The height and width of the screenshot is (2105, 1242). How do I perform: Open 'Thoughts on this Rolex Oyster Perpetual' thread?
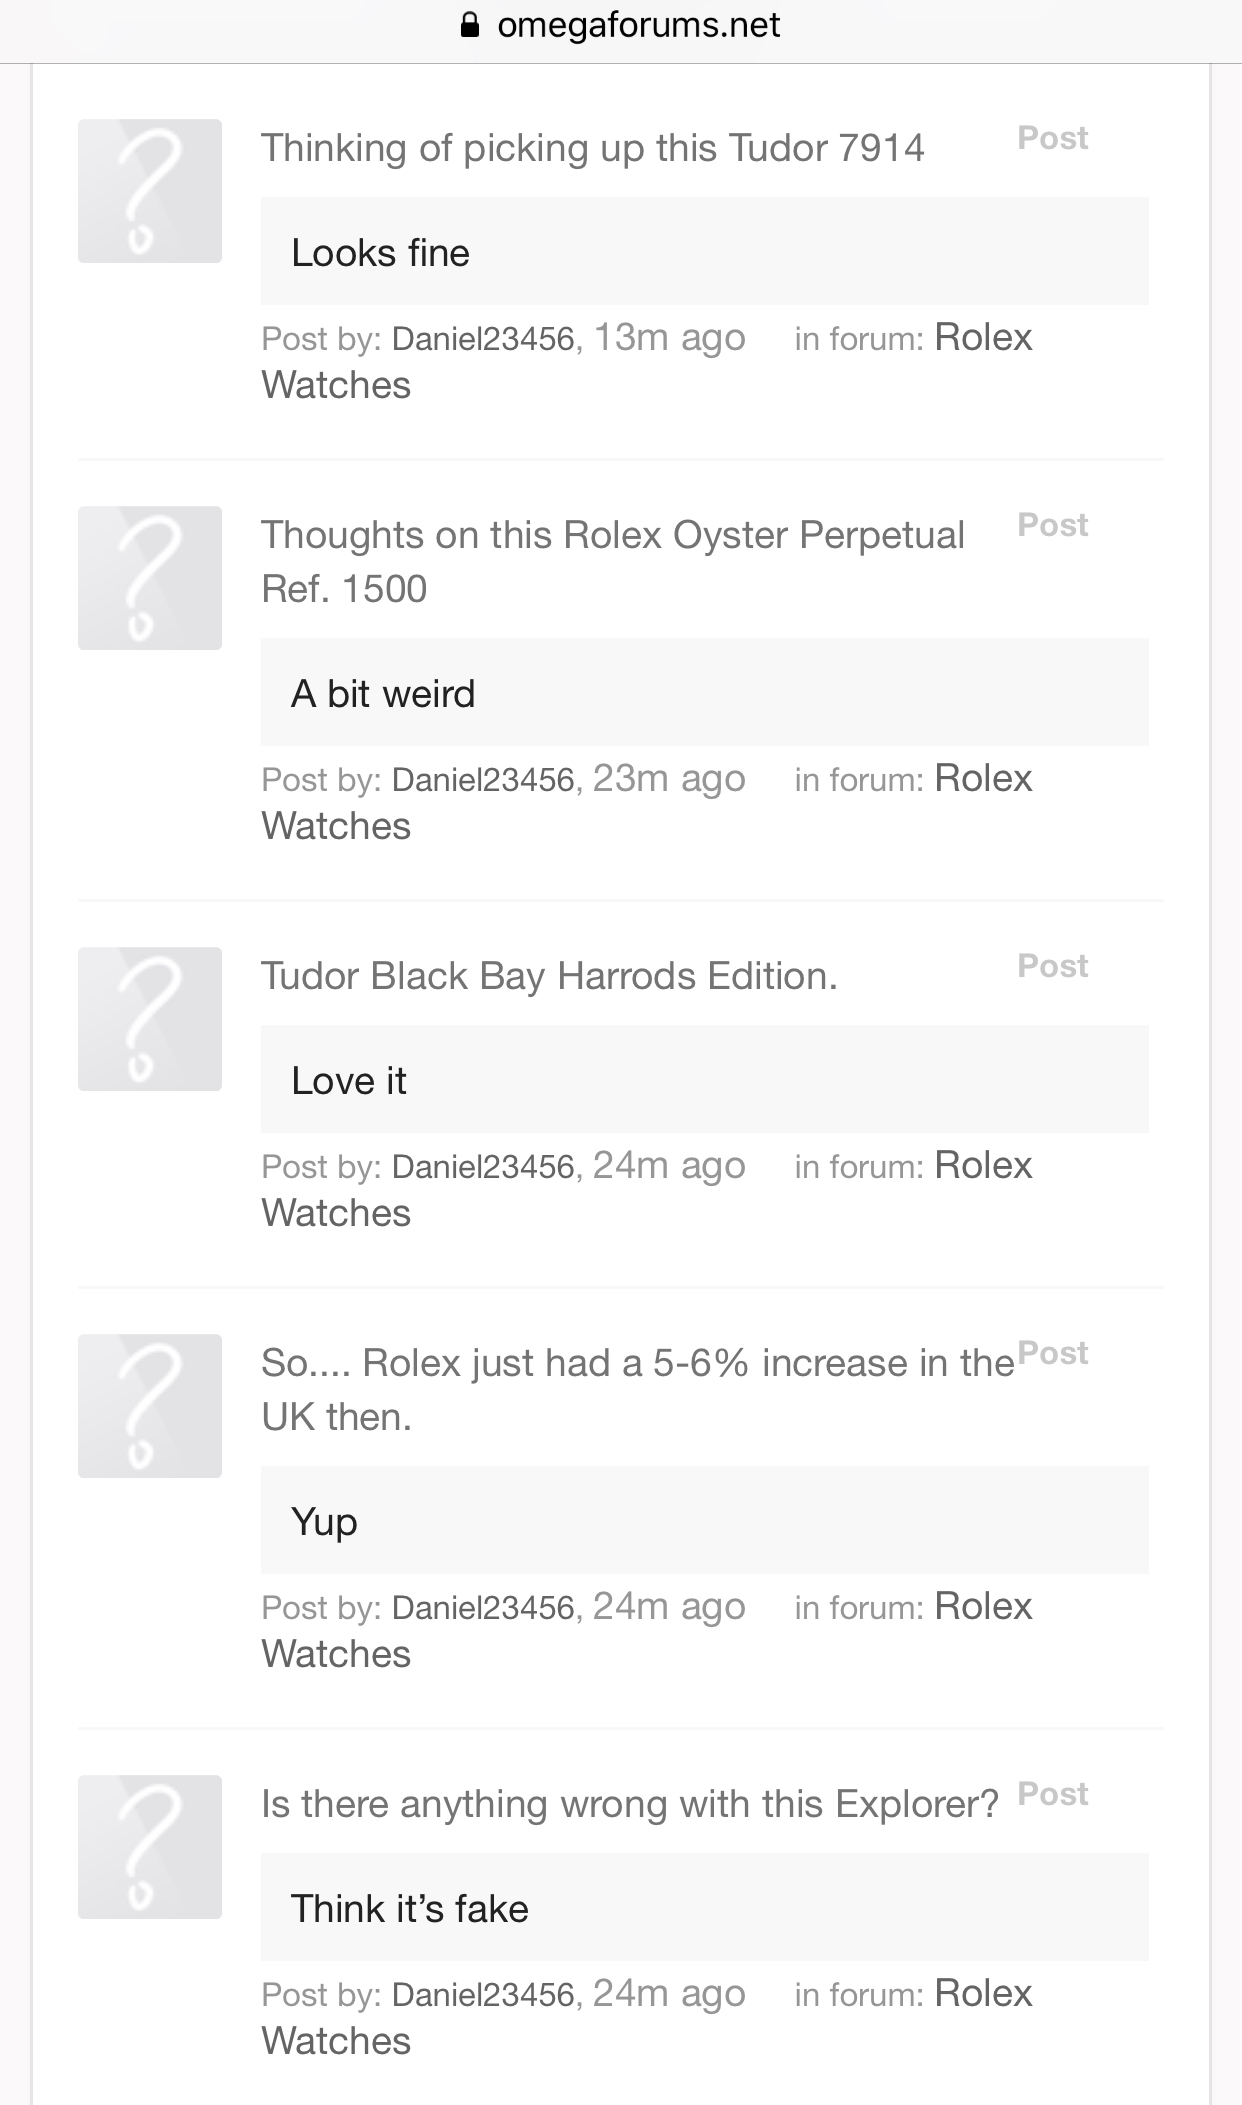pos(612,536)
